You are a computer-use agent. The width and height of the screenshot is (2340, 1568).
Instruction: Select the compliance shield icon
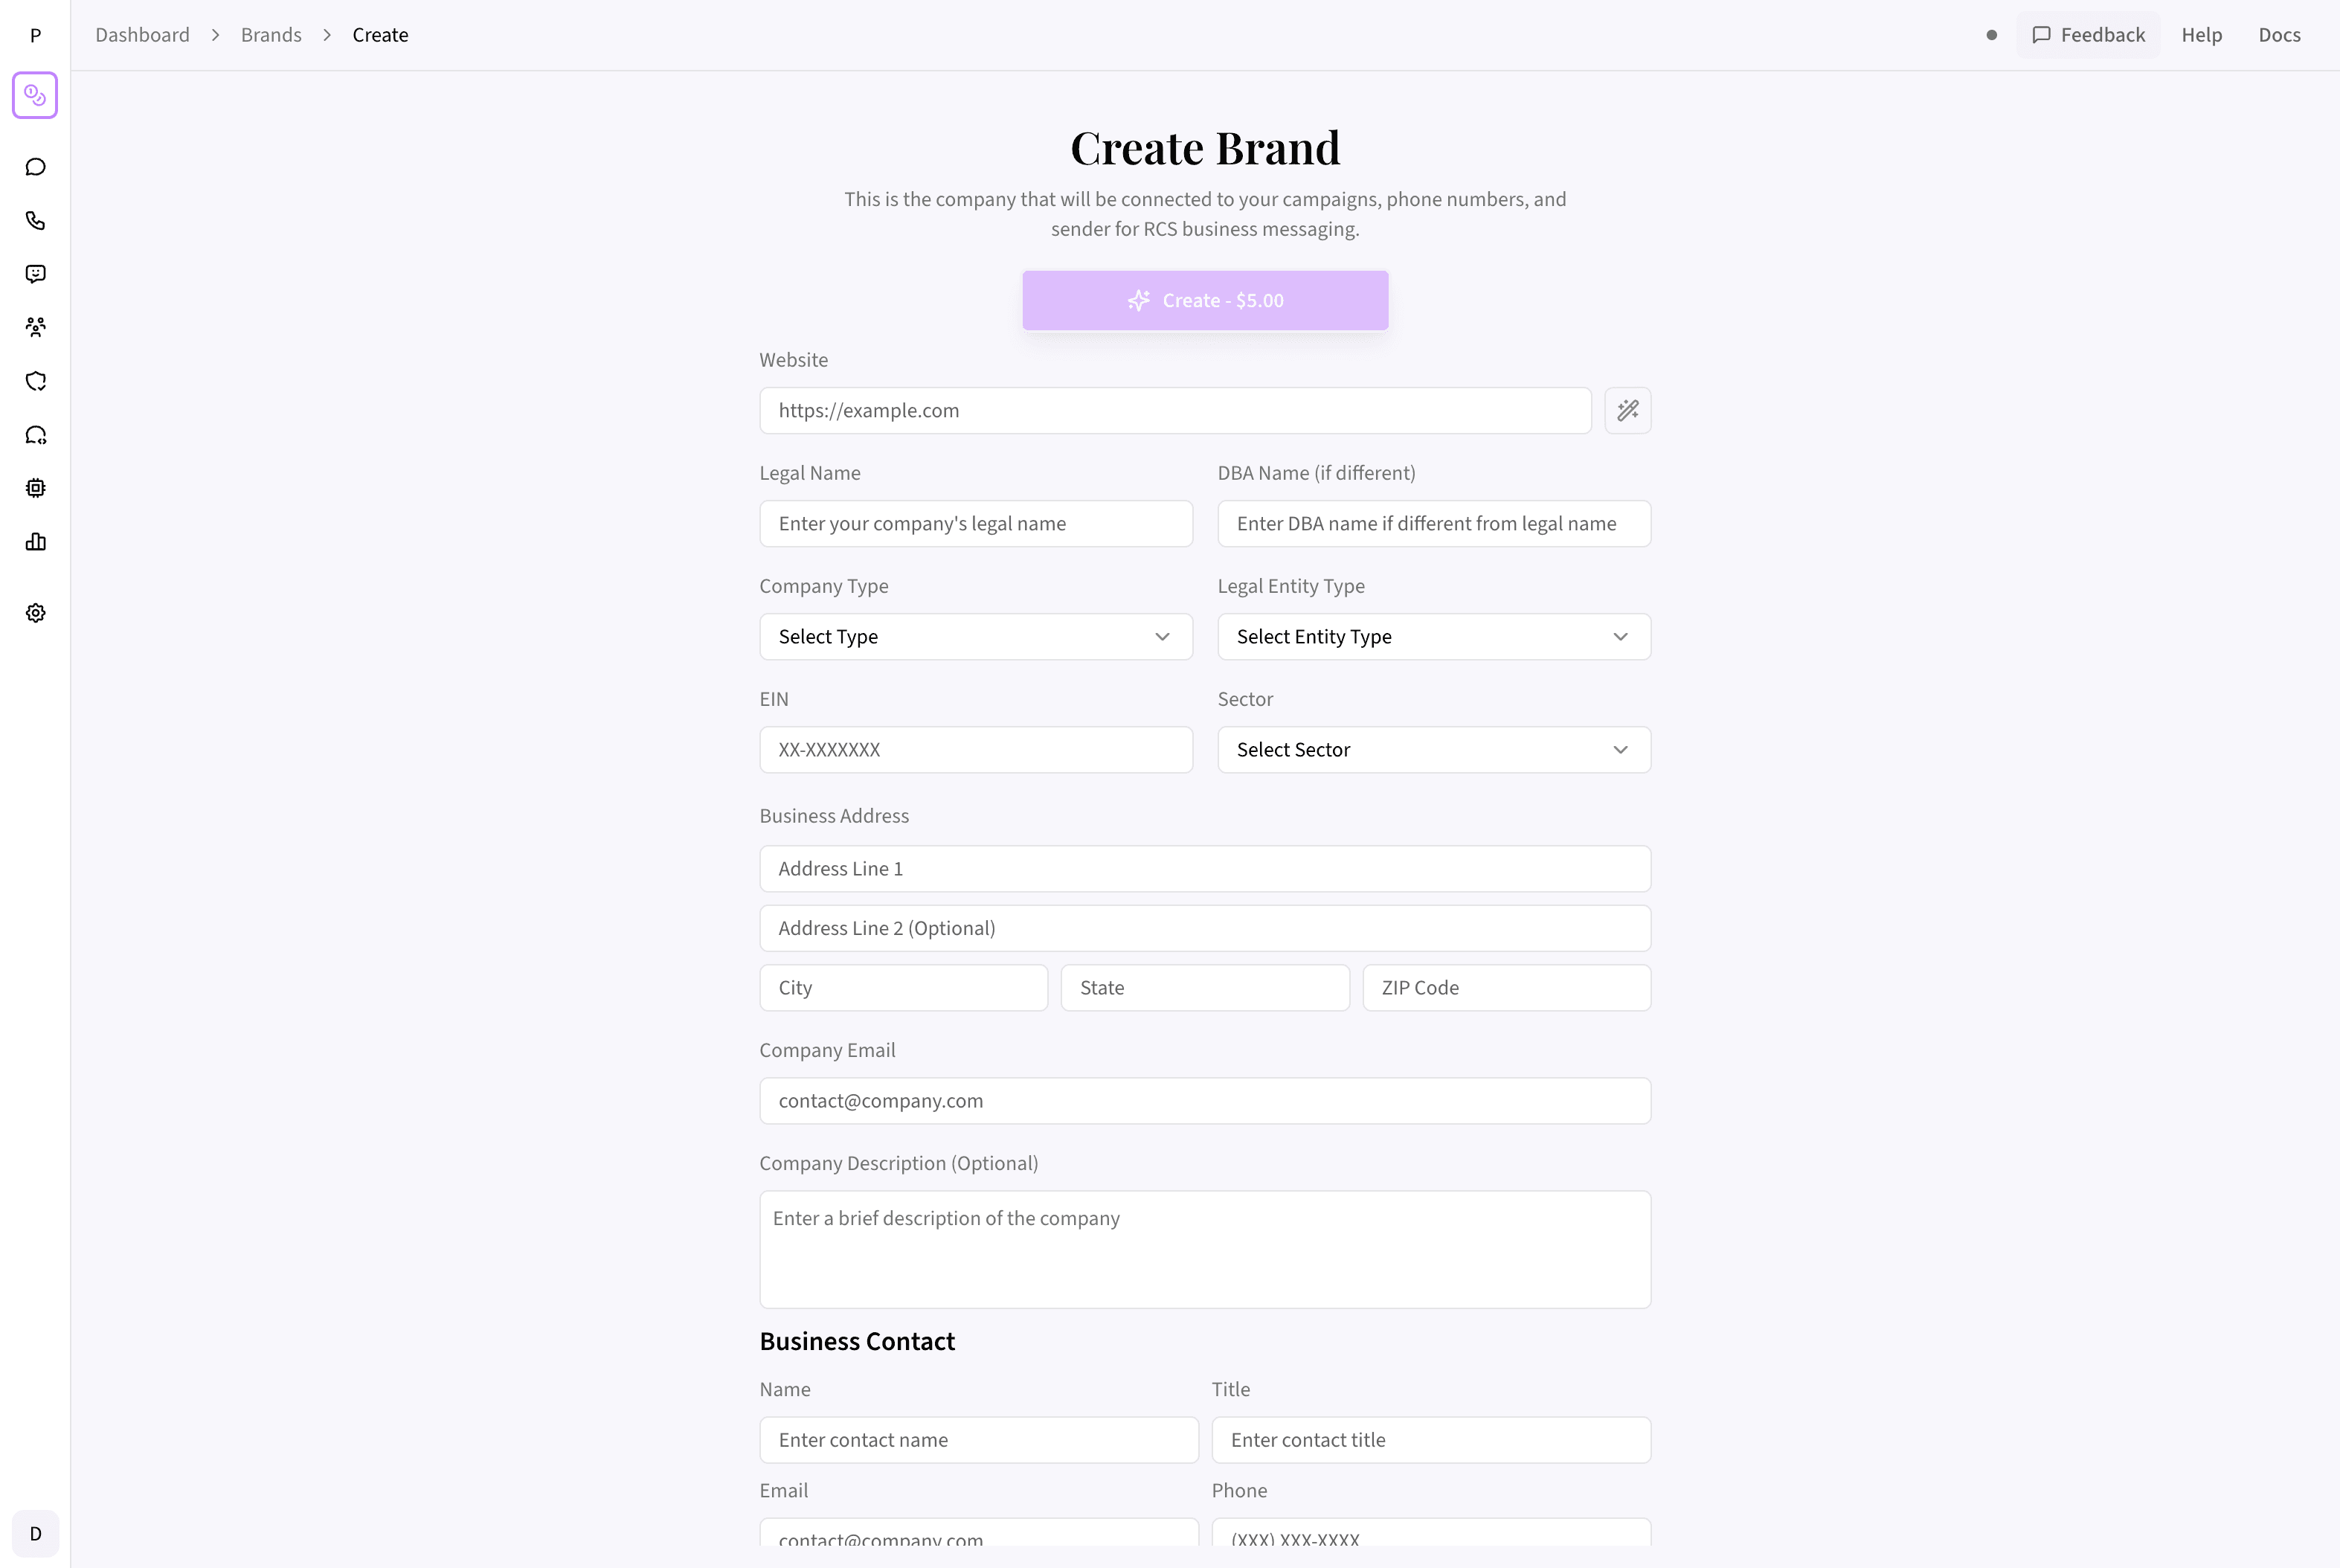pyautogui.click(x=36, y=381)
